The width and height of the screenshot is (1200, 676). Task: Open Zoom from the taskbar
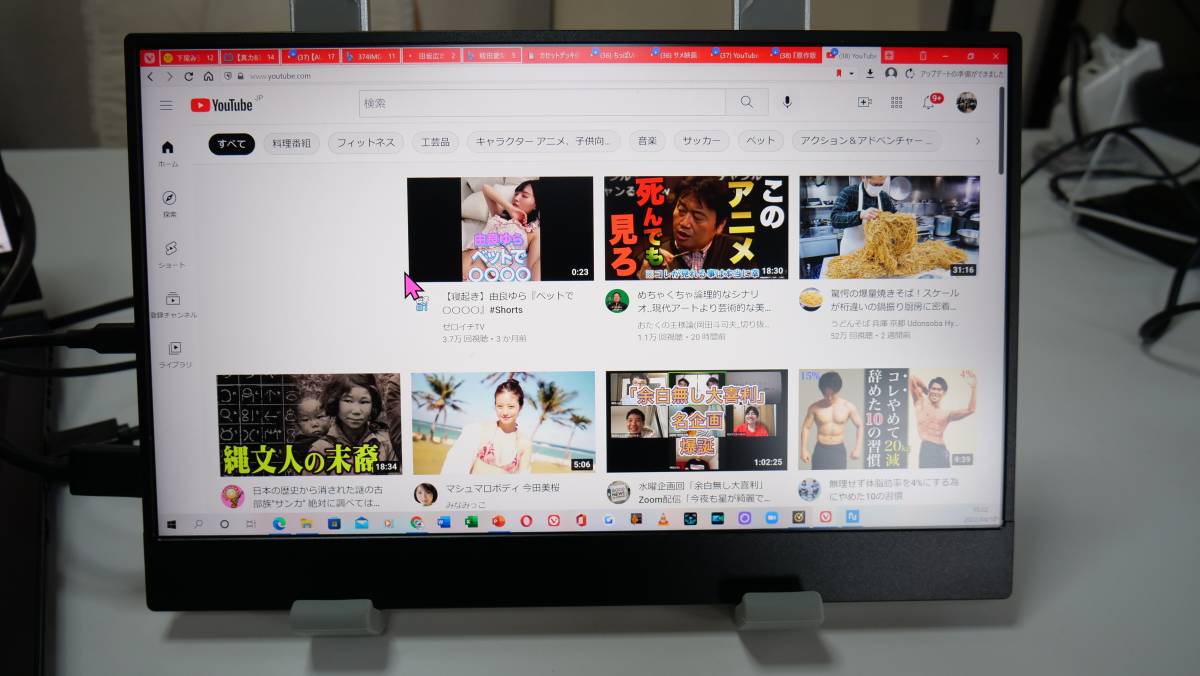(771, 518)
